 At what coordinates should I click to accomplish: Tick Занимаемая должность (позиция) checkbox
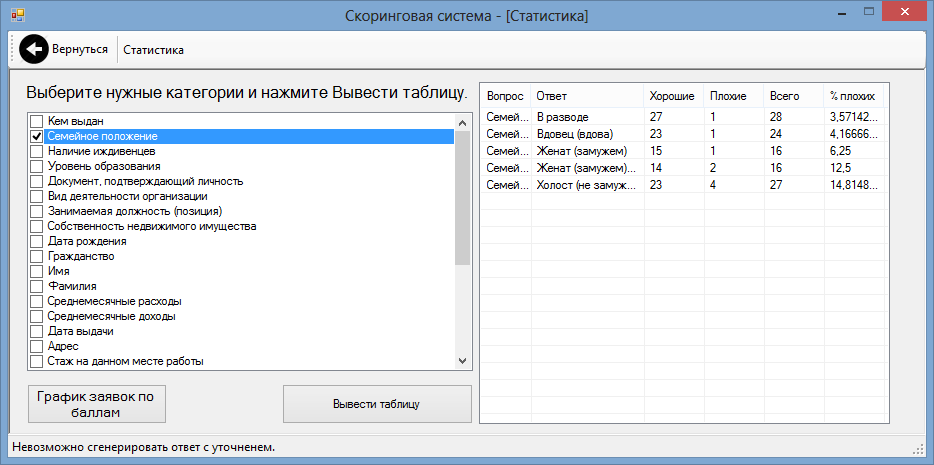click(x=37, y=211)
